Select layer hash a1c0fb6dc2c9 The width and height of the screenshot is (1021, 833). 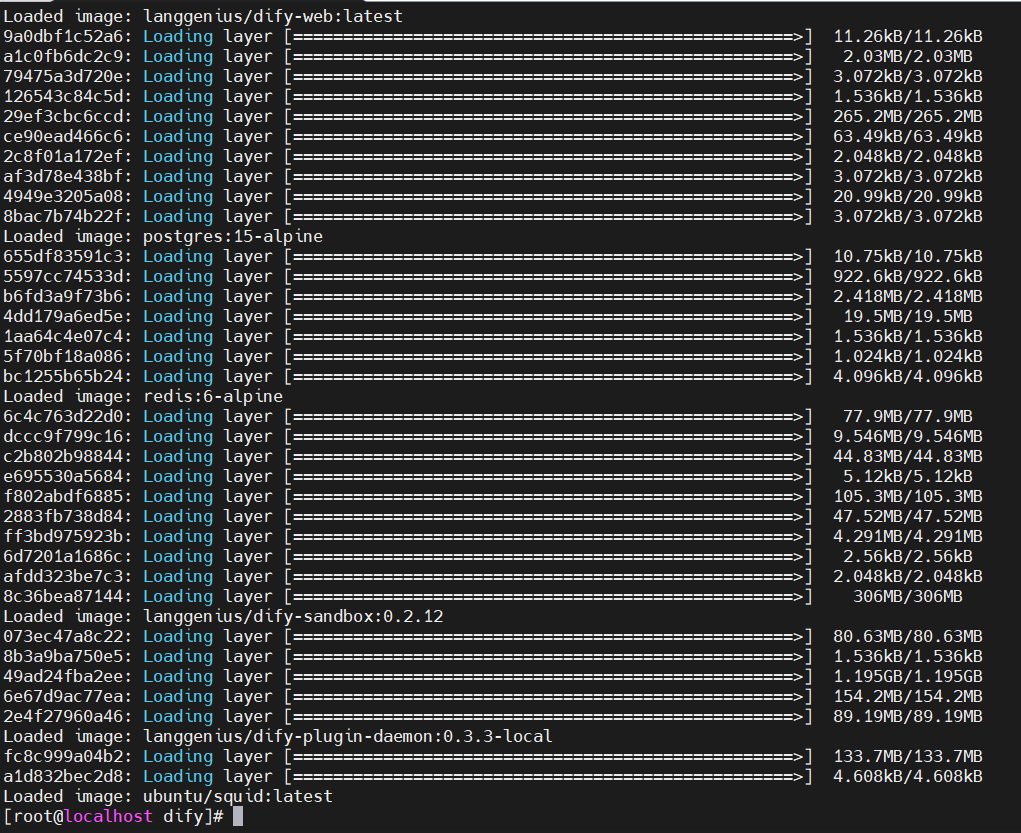click(63, 57)
